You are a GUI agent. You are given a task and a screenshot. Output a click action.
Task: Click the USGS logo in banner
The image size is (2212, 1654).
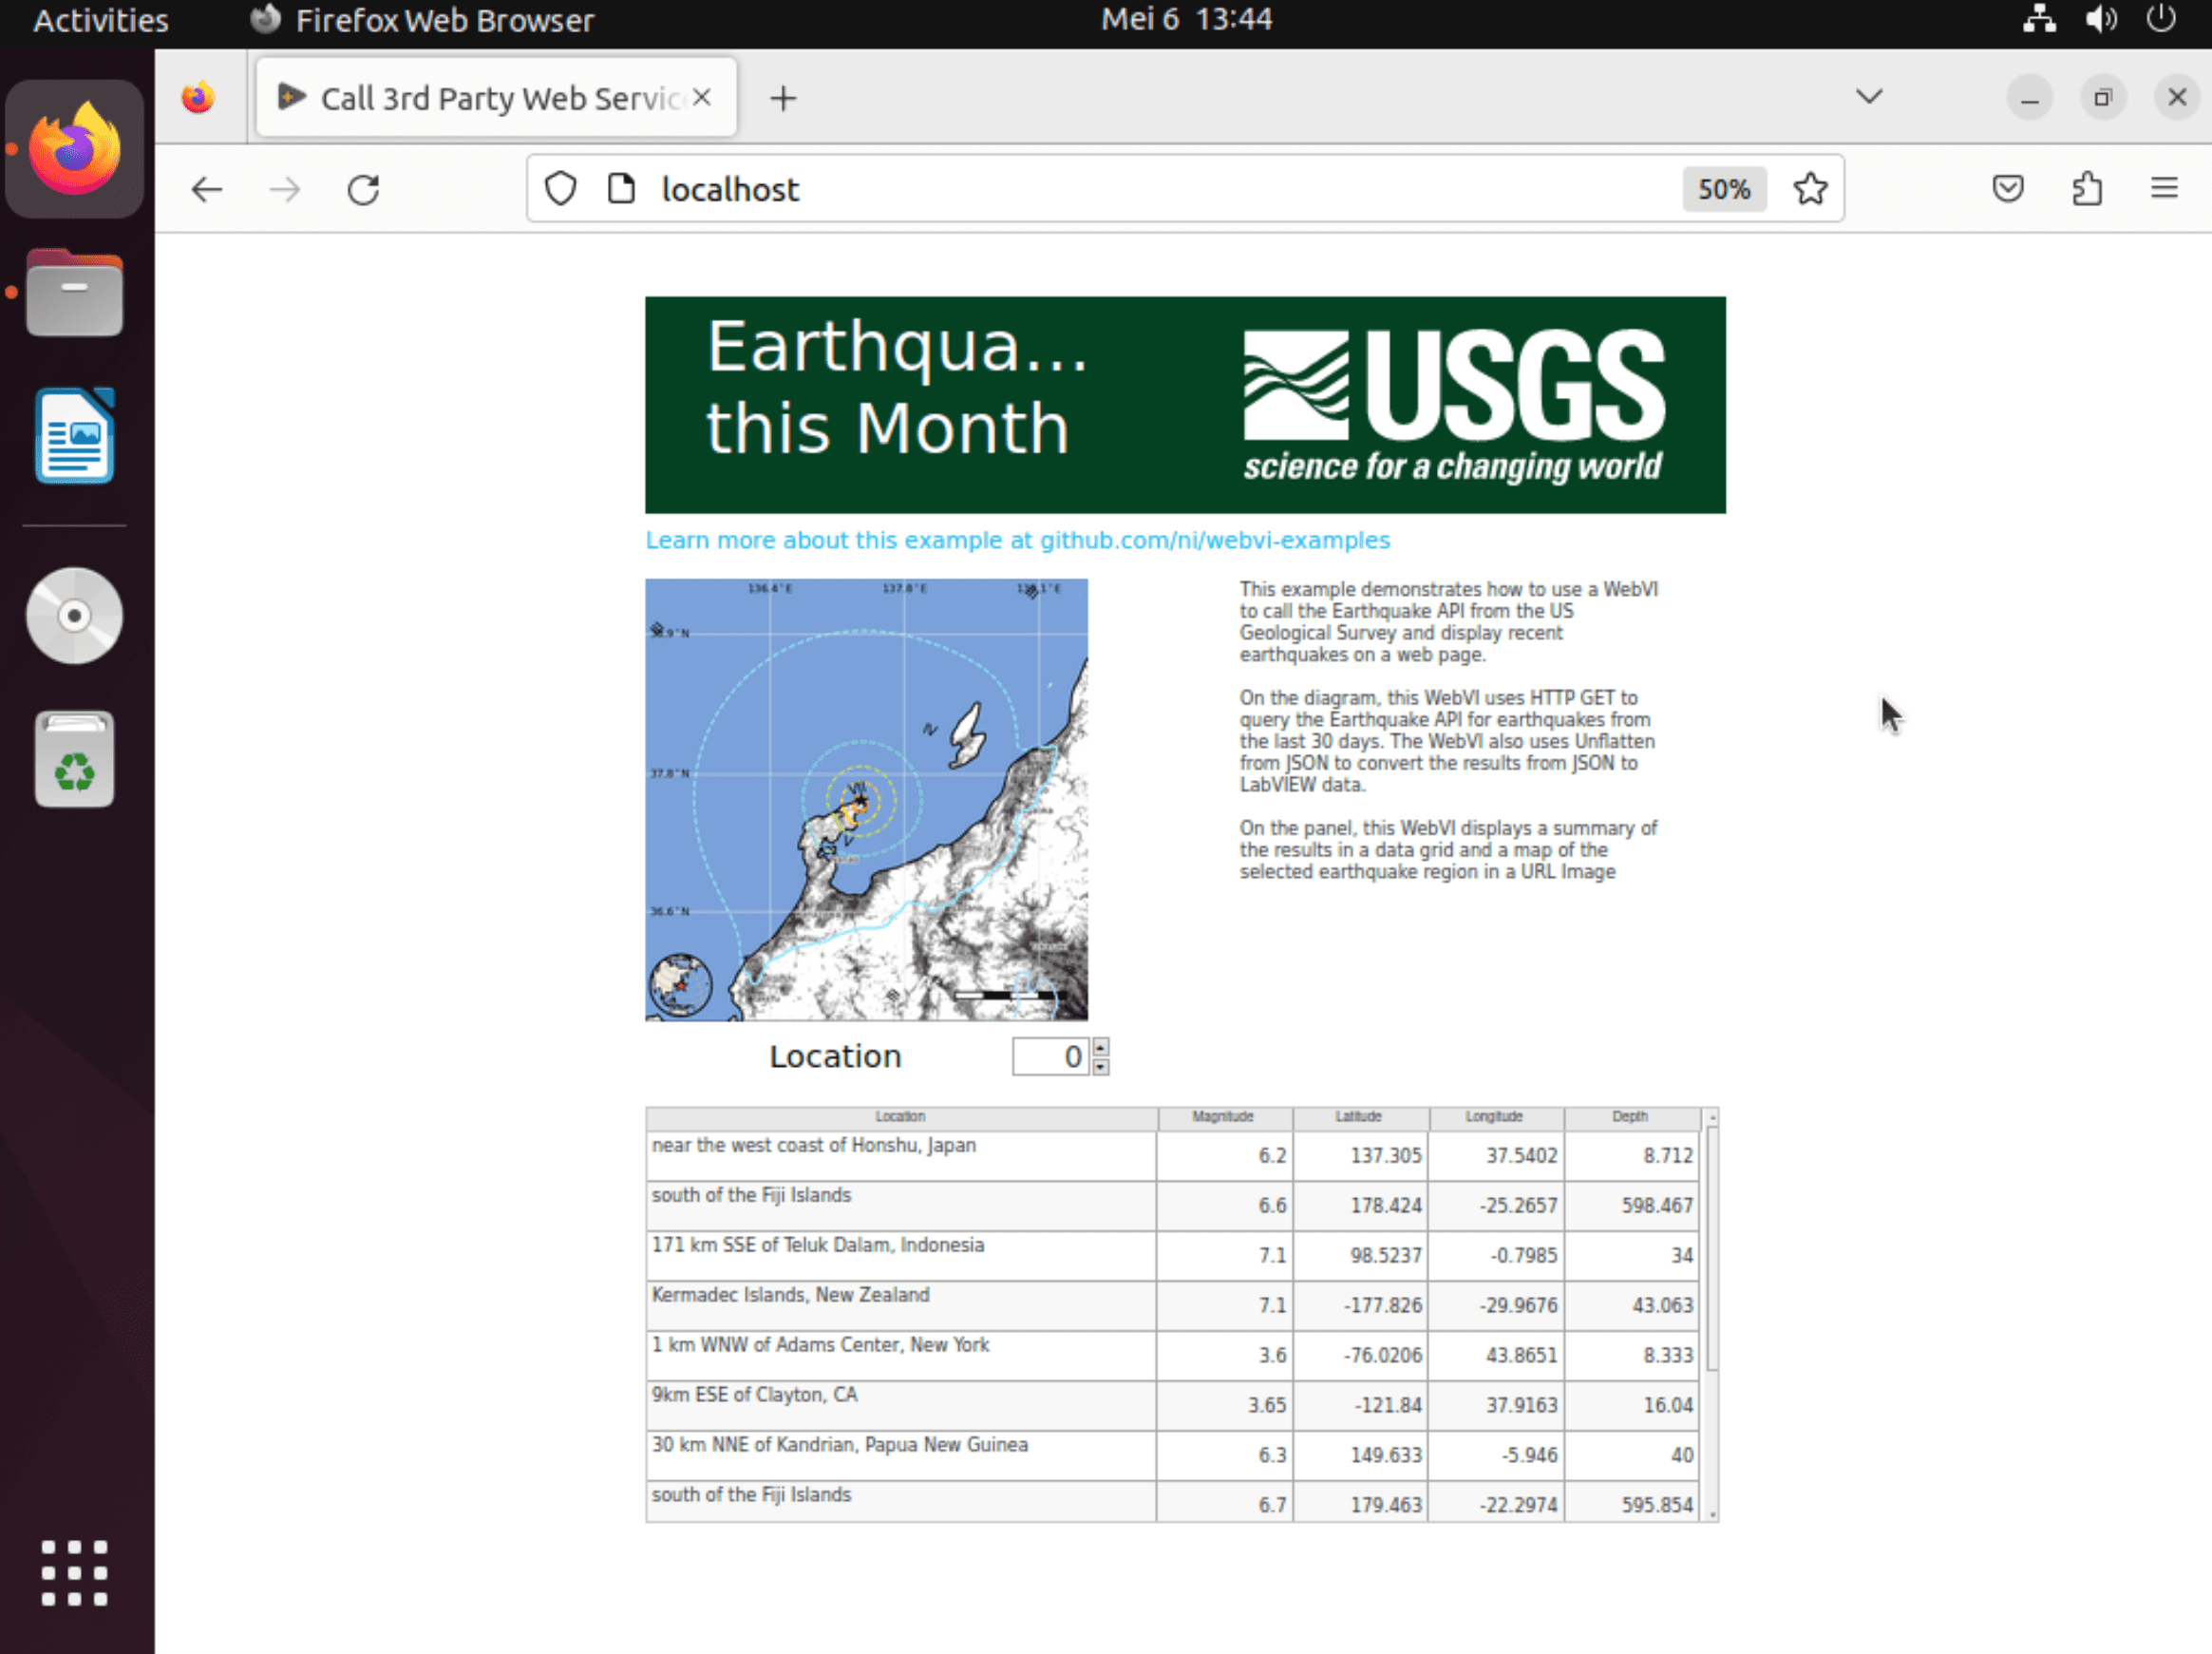pyautogui.click(x=1454, y=405)
